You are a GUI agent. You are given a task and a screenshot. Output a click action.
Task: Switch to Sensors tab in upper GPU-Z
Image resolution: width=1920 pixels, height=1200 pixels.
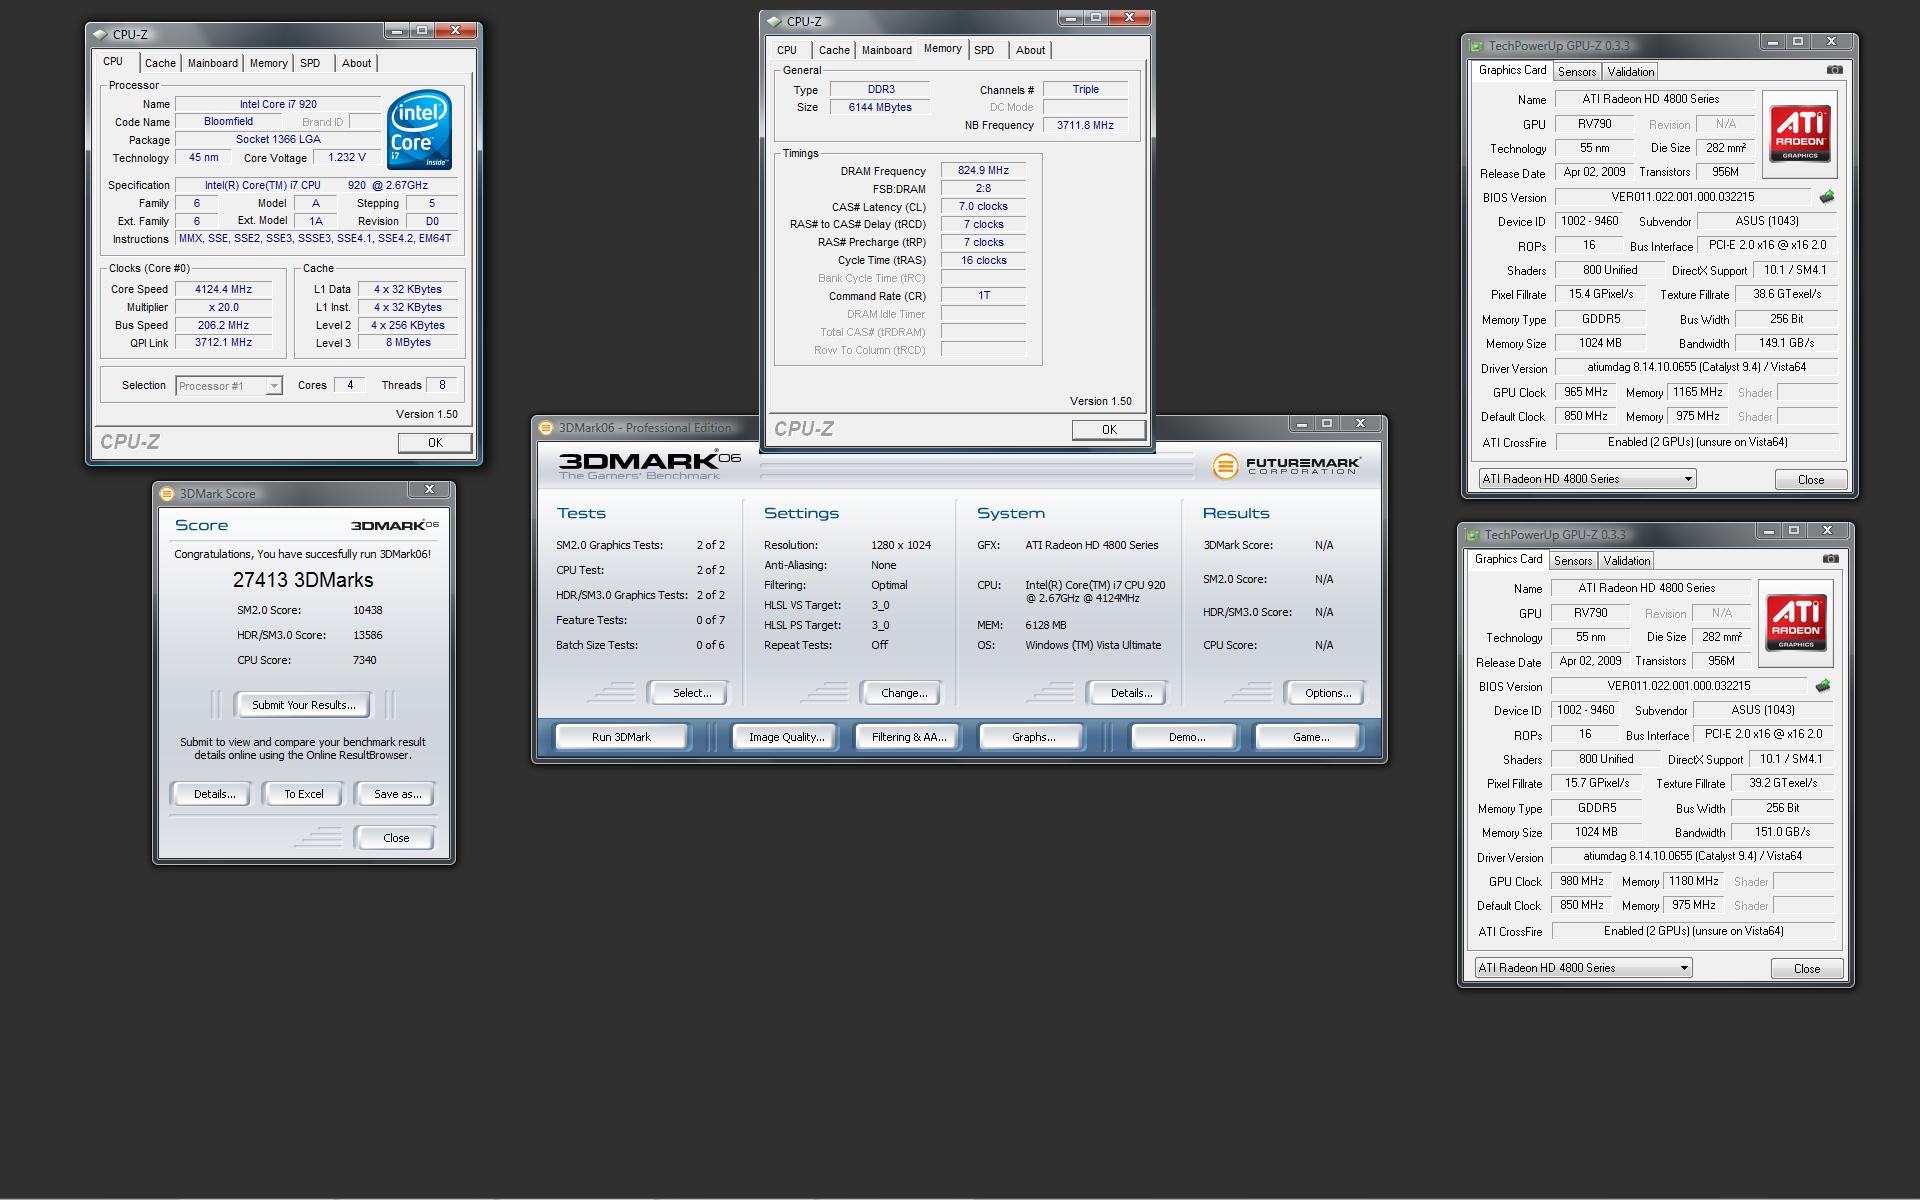pyautogui.click(x=1576, y=72)
